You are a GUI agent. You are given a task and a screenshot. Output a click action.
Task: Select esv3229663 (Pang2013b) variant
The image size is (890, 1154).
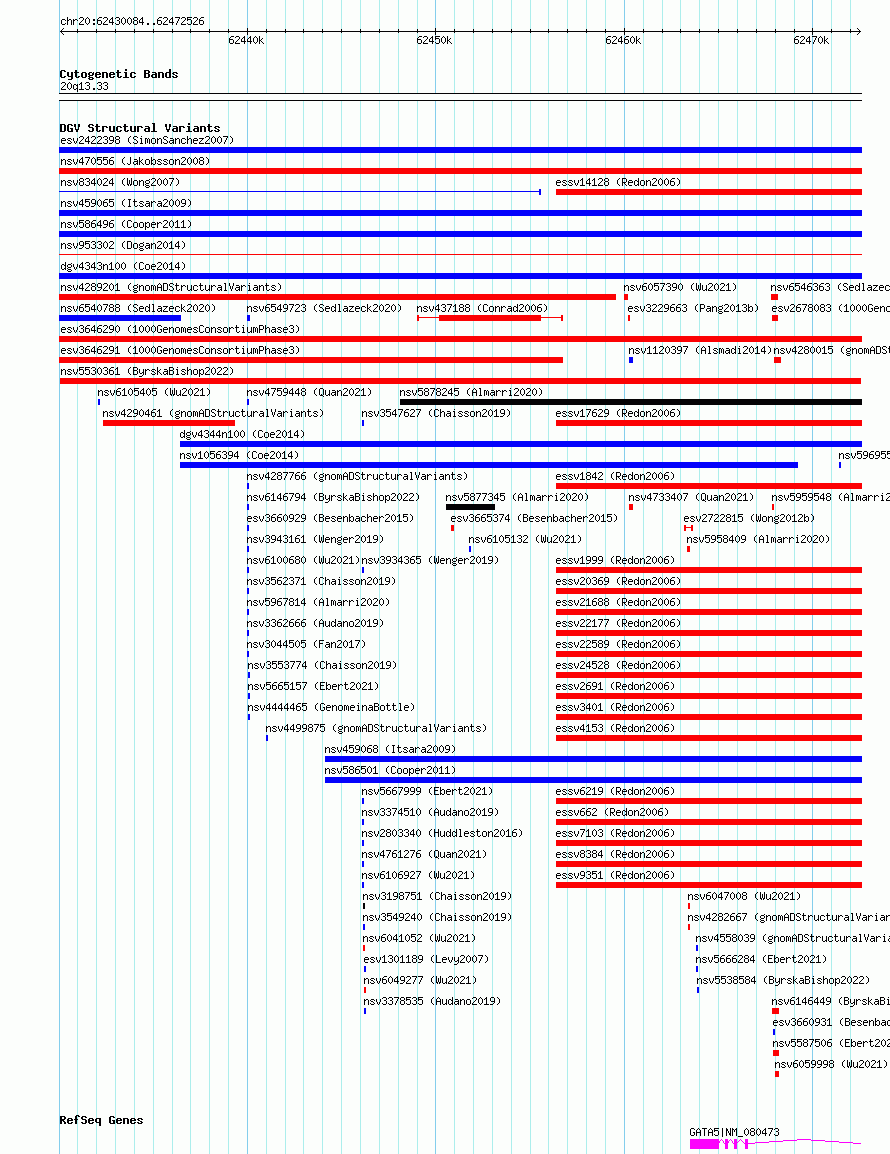click(x=693, y=308)
